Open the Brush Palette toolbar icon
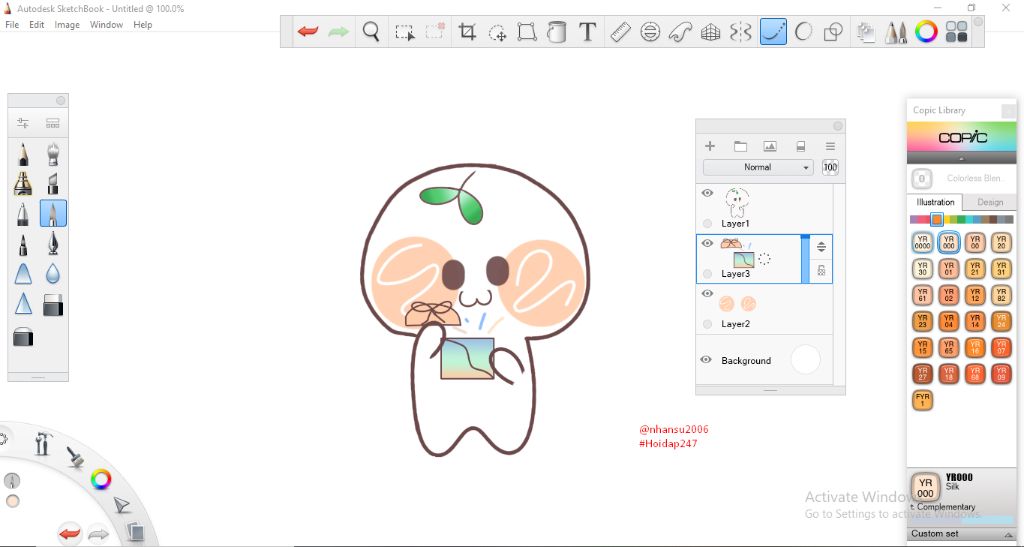The height and width of the screenshot is (547, 1024). coord(895,32)
